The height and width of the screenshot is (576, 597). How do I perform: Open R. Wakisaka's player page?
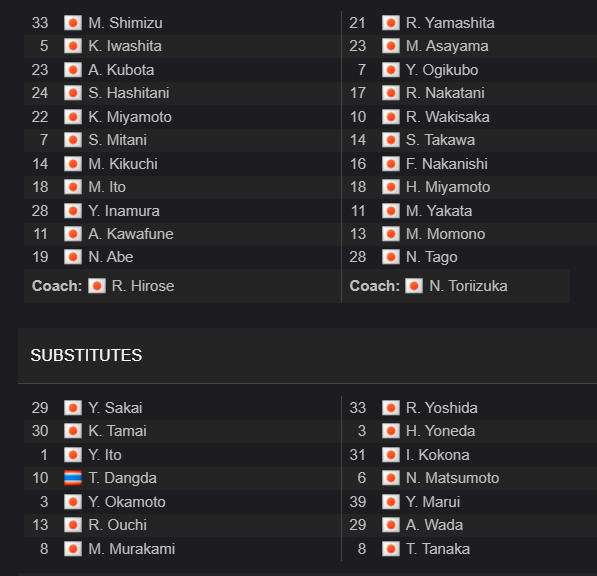point(447,117)
